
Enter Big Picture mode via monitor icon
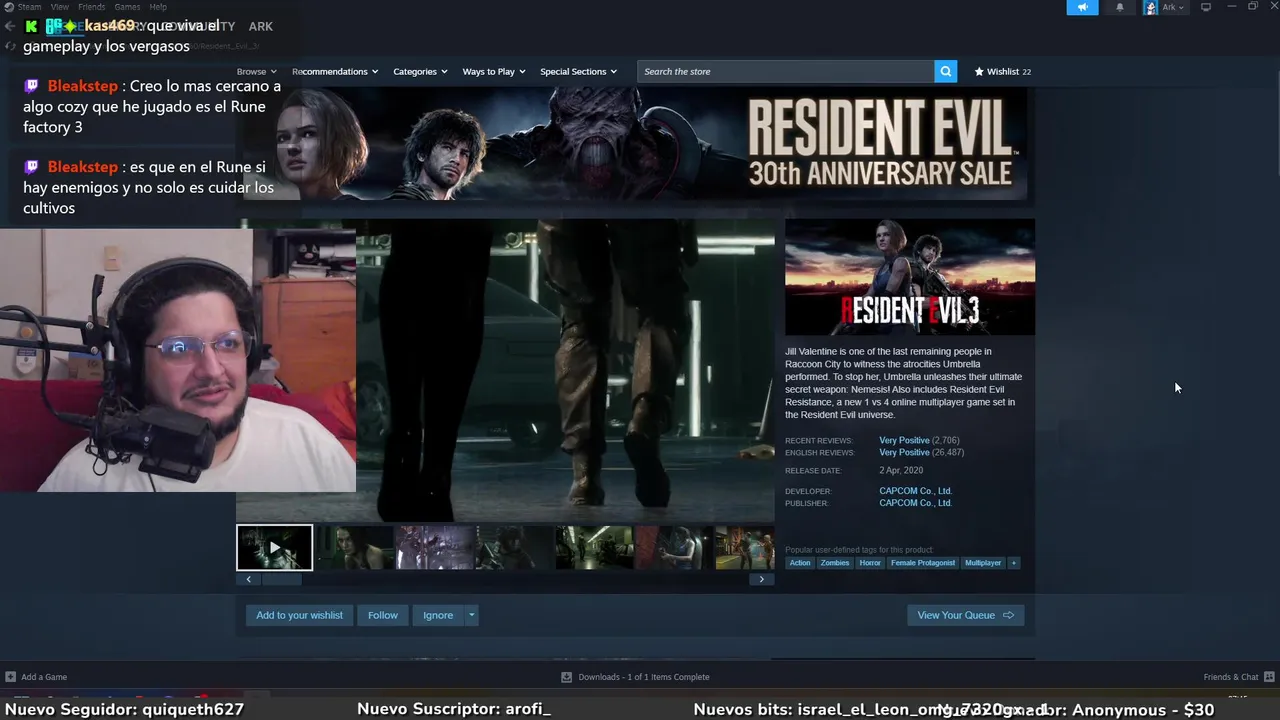pos(1206,7)
